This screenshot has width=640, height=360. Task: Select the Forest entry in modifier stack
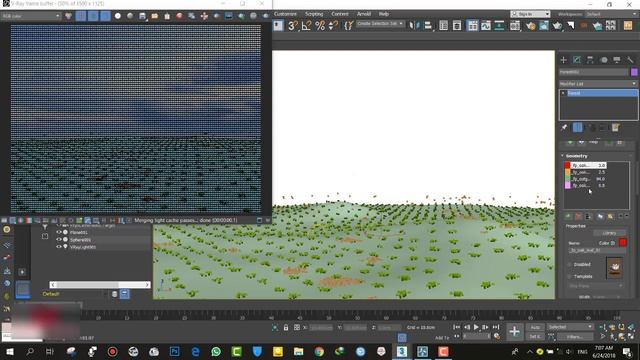[602, 93]
